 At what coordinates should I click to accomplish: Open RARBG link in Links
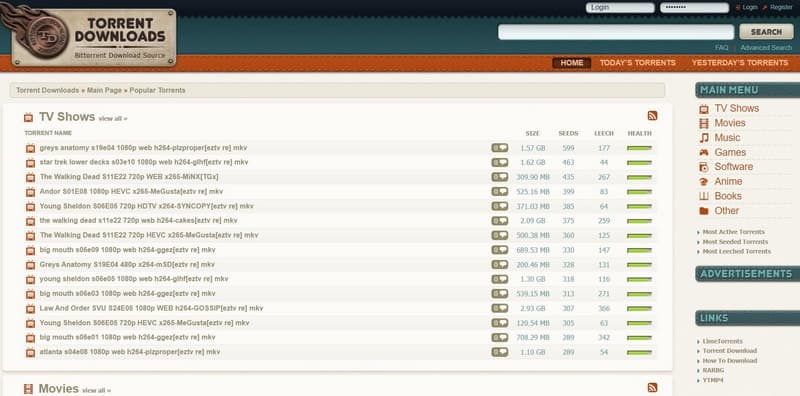[713, 370]
